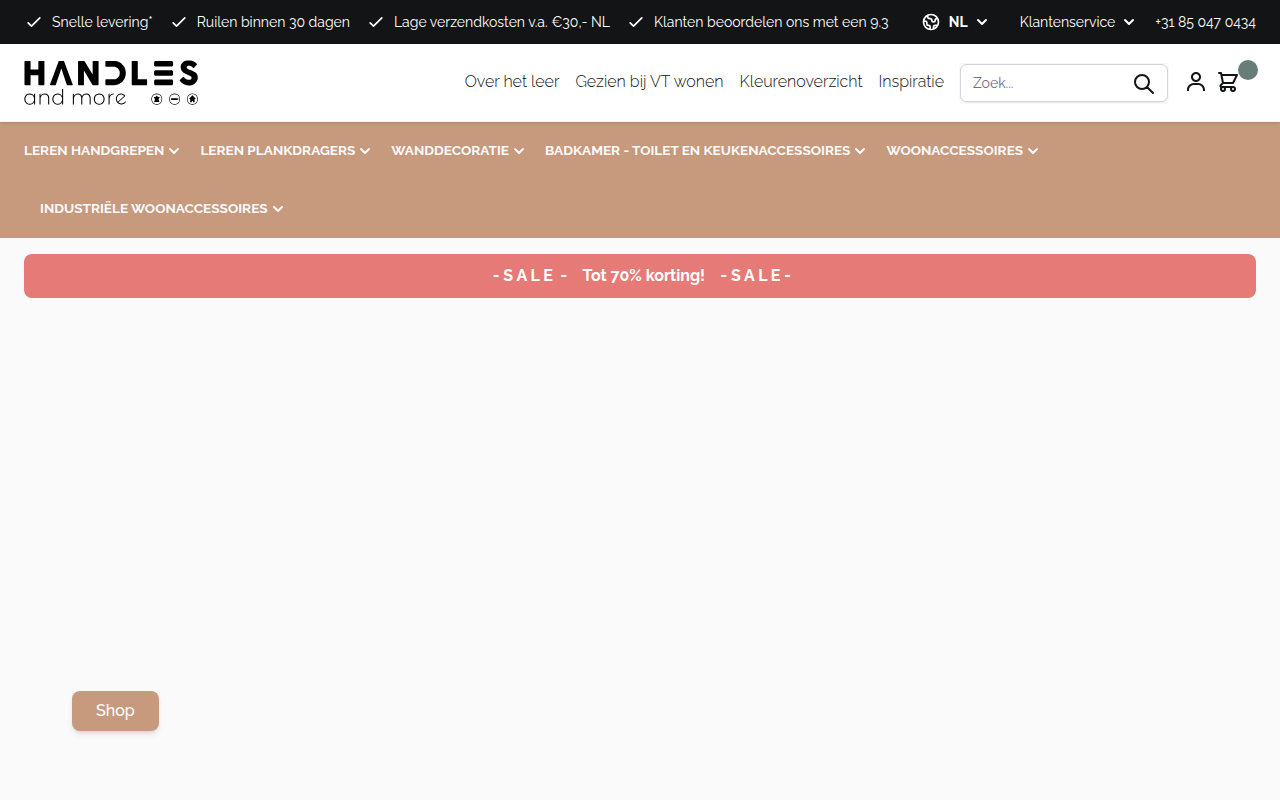The width and height of the screenshot is (1280, 800).
Task: Click the Handles and more logo
Action: point(111,83)
